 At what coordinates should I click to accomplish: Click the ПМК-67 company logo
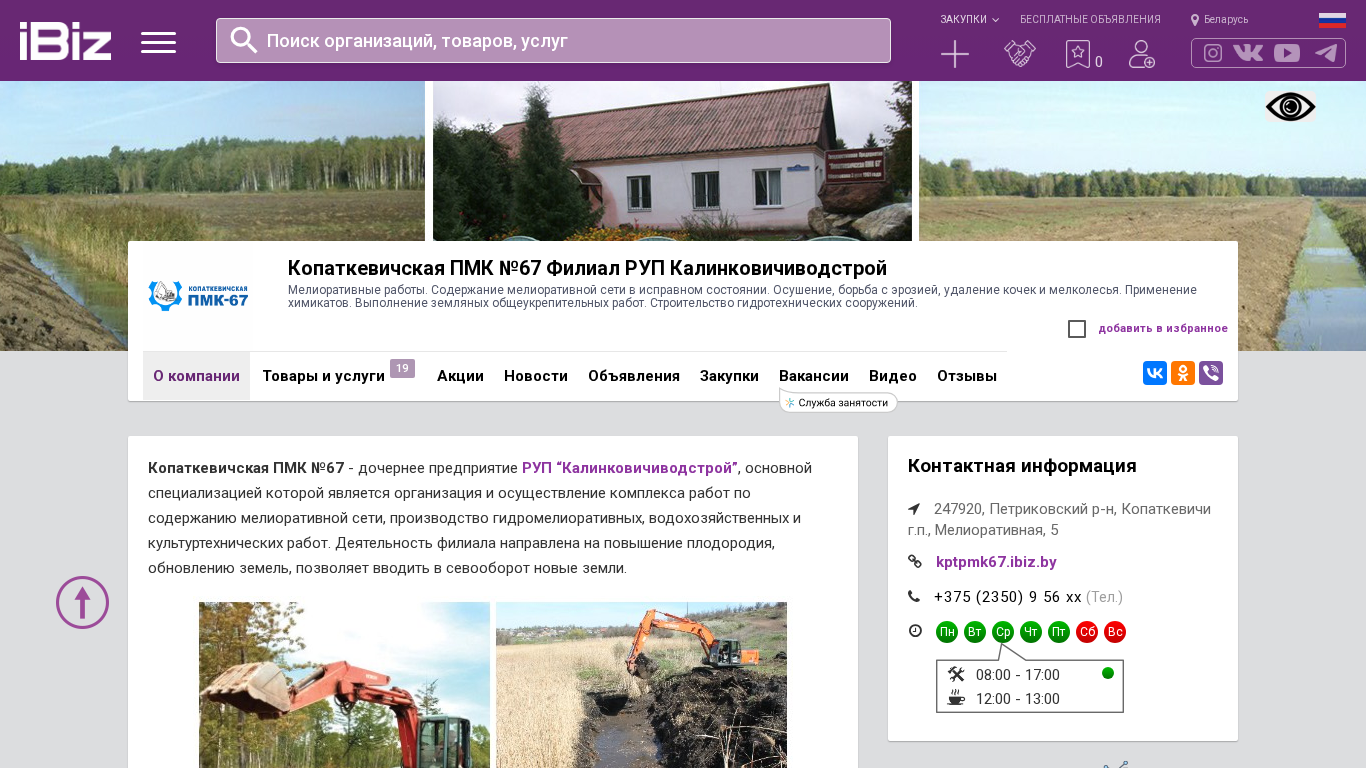(x=198, y=296)
